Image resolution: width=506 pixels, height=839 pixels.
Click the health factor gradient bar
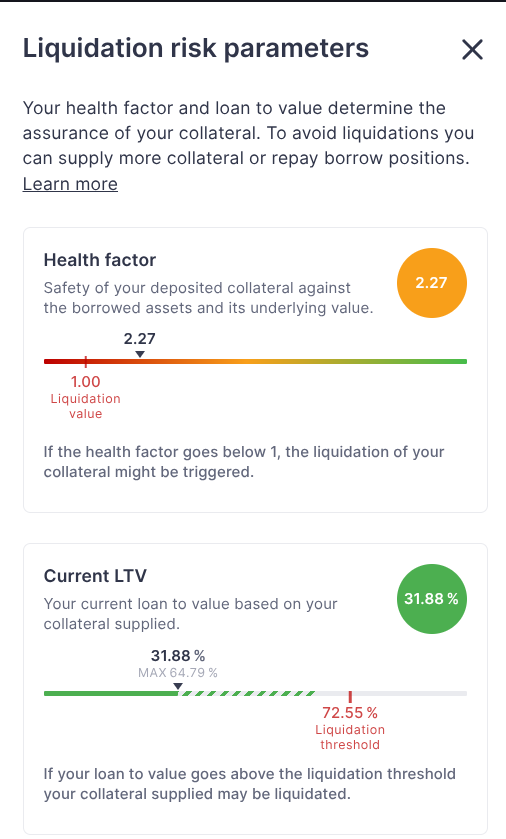(255, 362)
